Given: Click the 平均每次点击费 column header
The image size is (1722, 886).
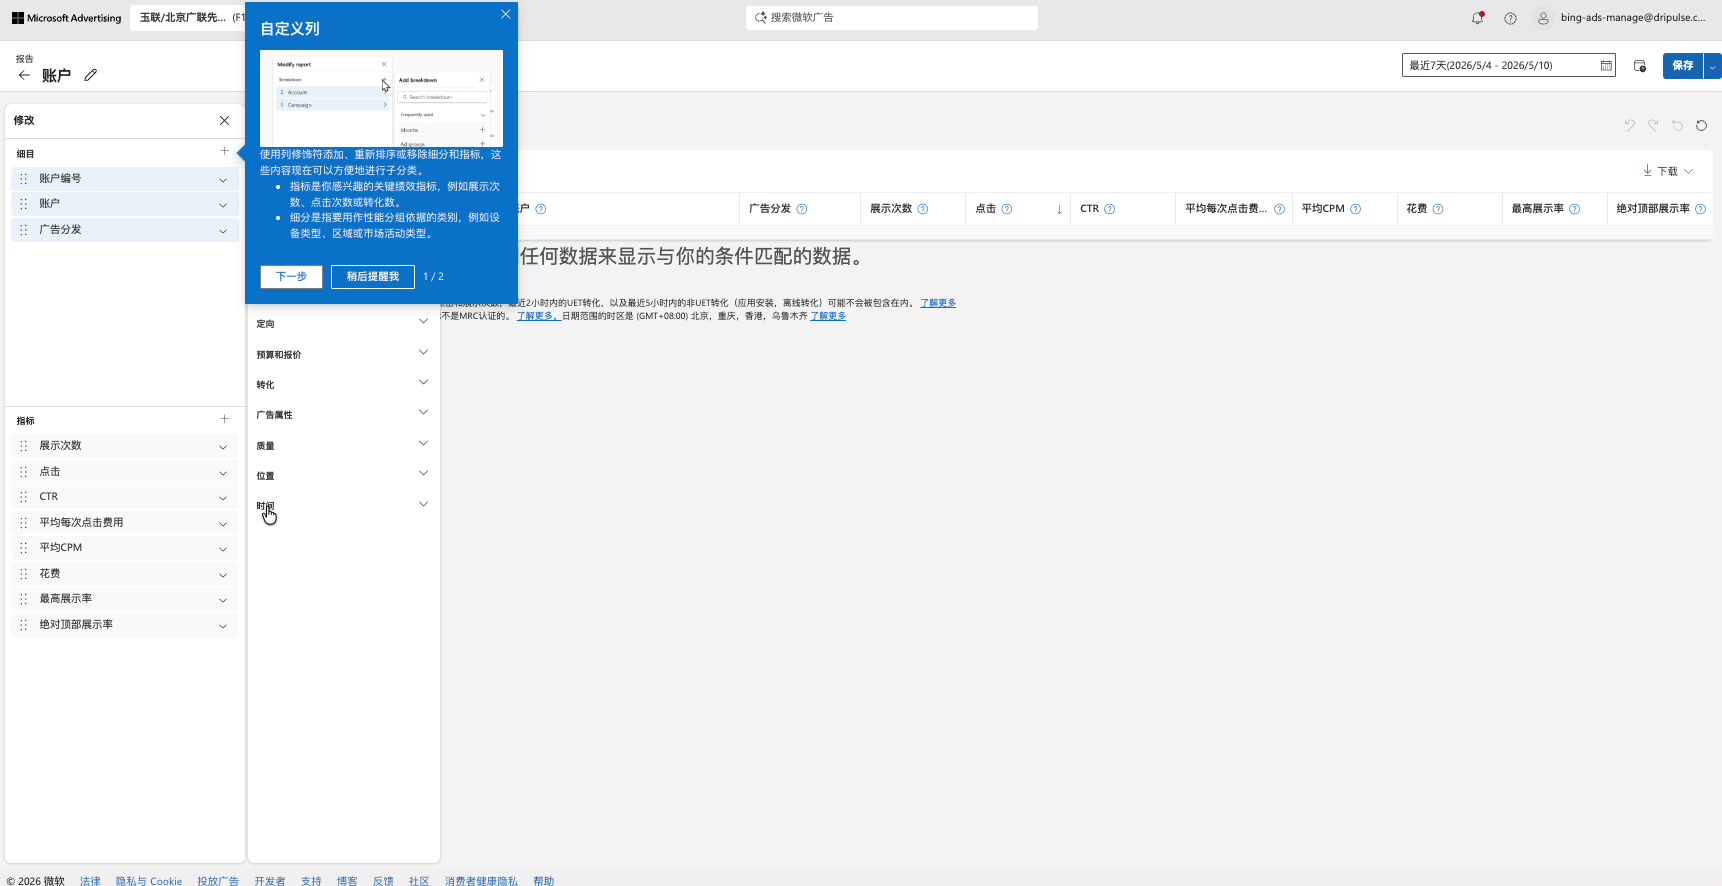Looking at the screenshot, I should point(1226,209).
